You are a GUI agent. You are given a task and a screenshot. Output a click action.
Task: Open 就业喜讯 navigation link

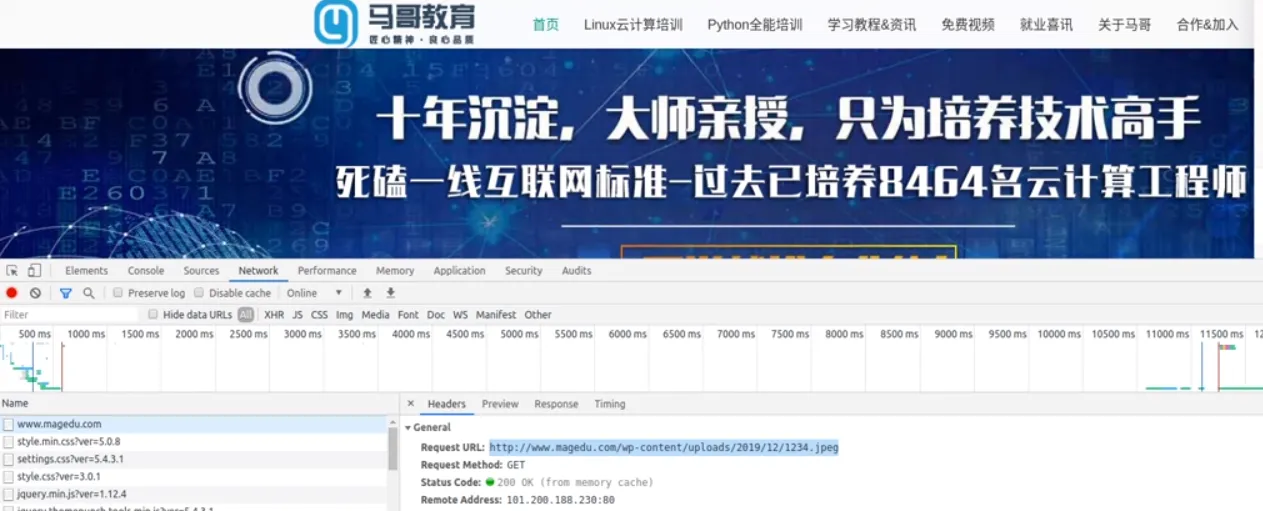point(1046,25)
